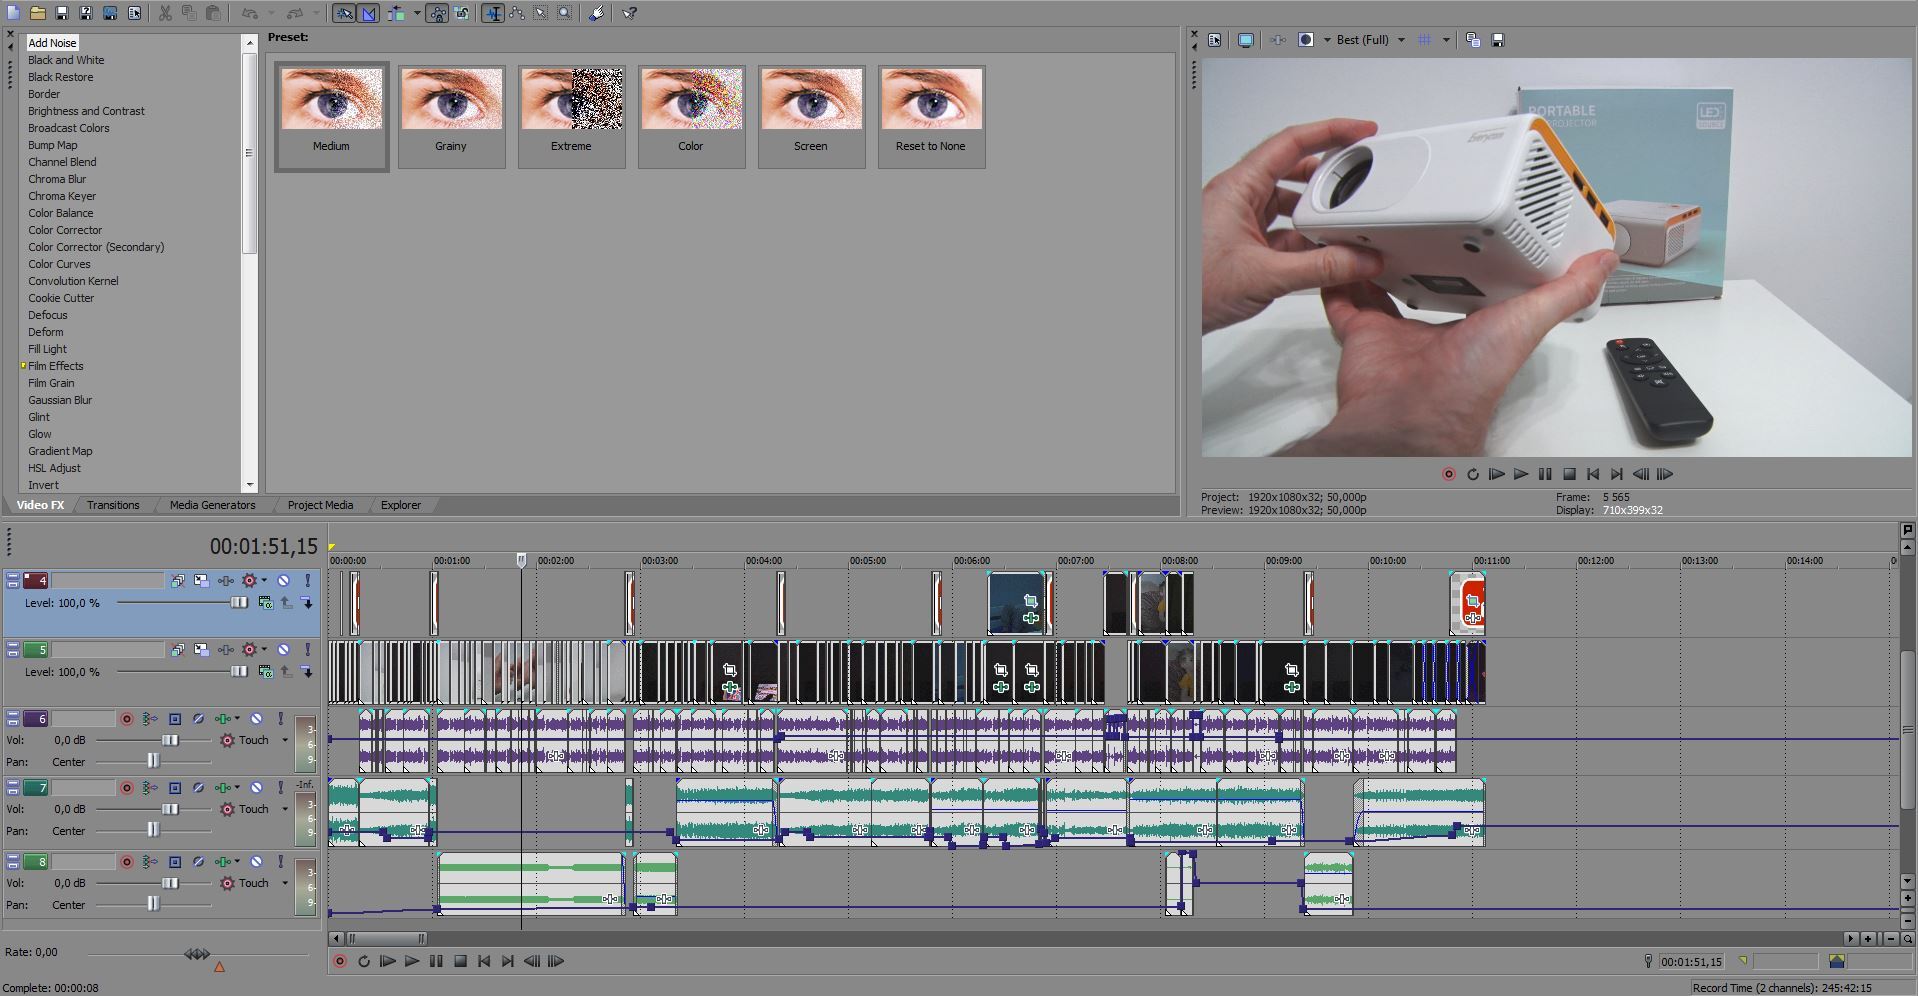Open Track Motion on track 4
Screen dimensions: 1918x996
pos(201,580)
